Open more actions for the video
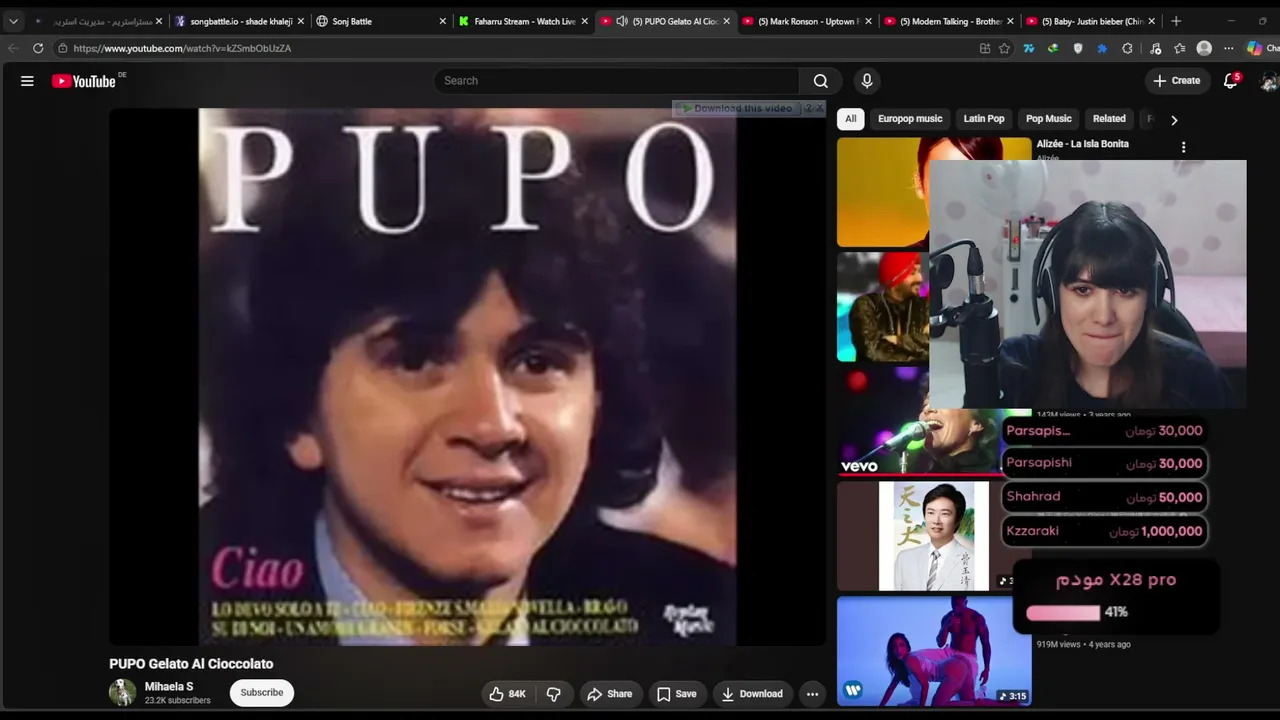1280x720 pixels. (812, 694)
